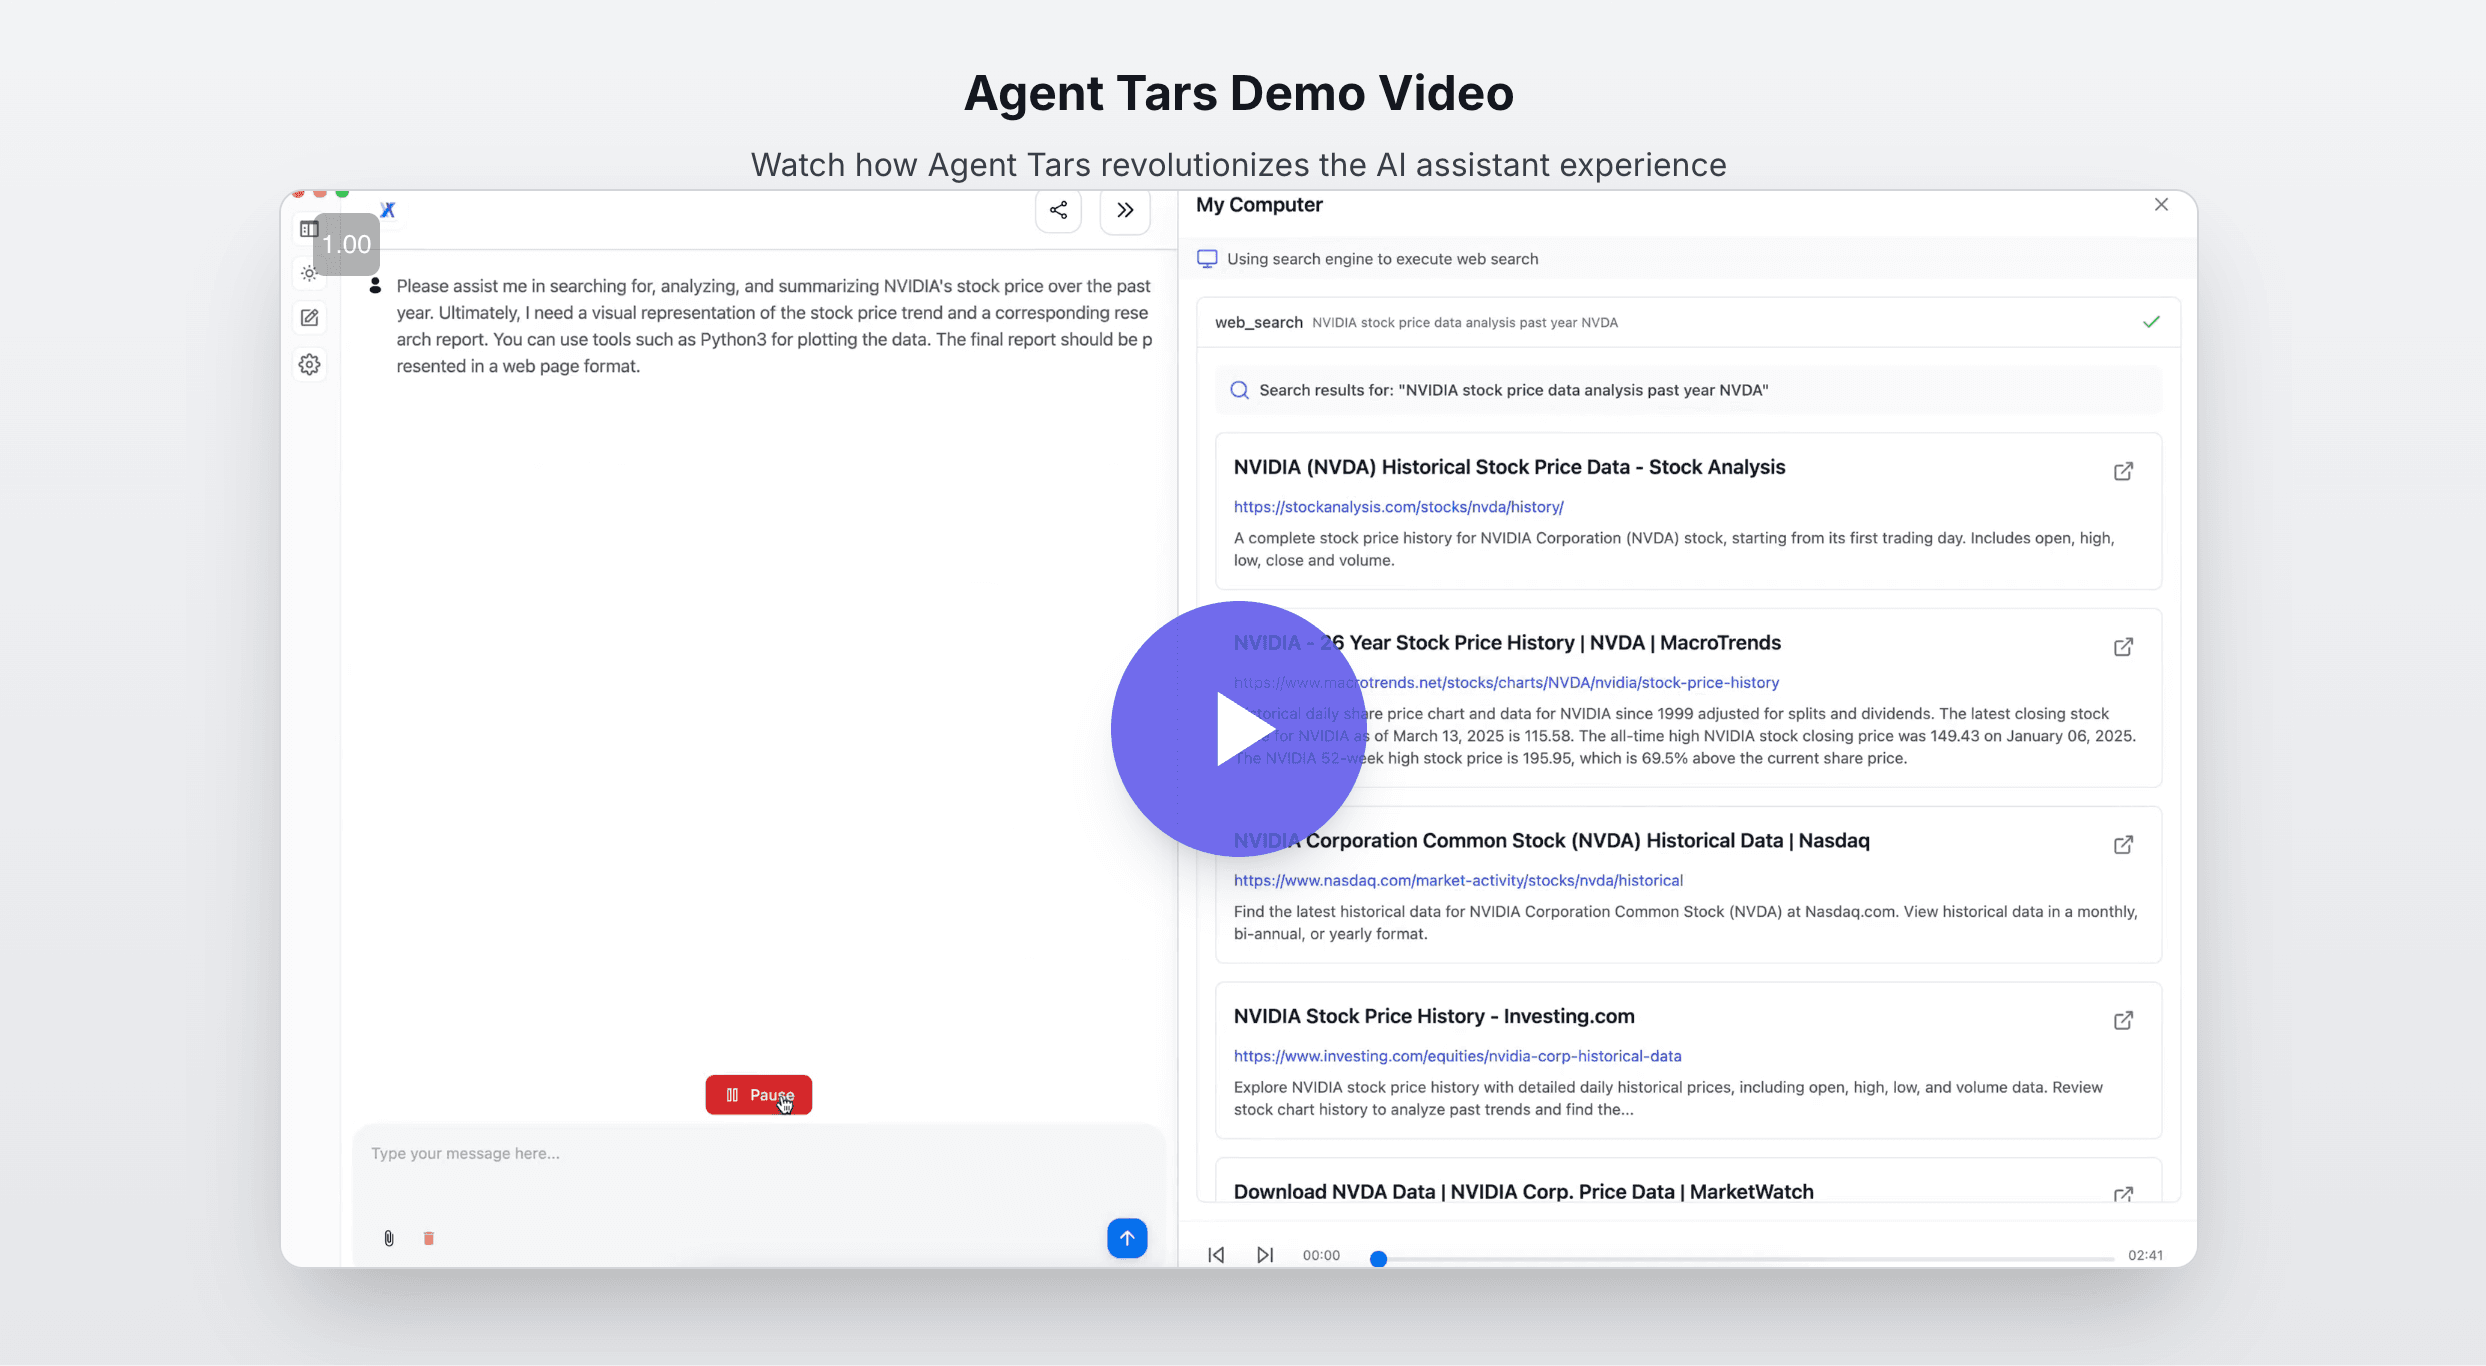Skip to previous step in replay

(1216, 1255)
